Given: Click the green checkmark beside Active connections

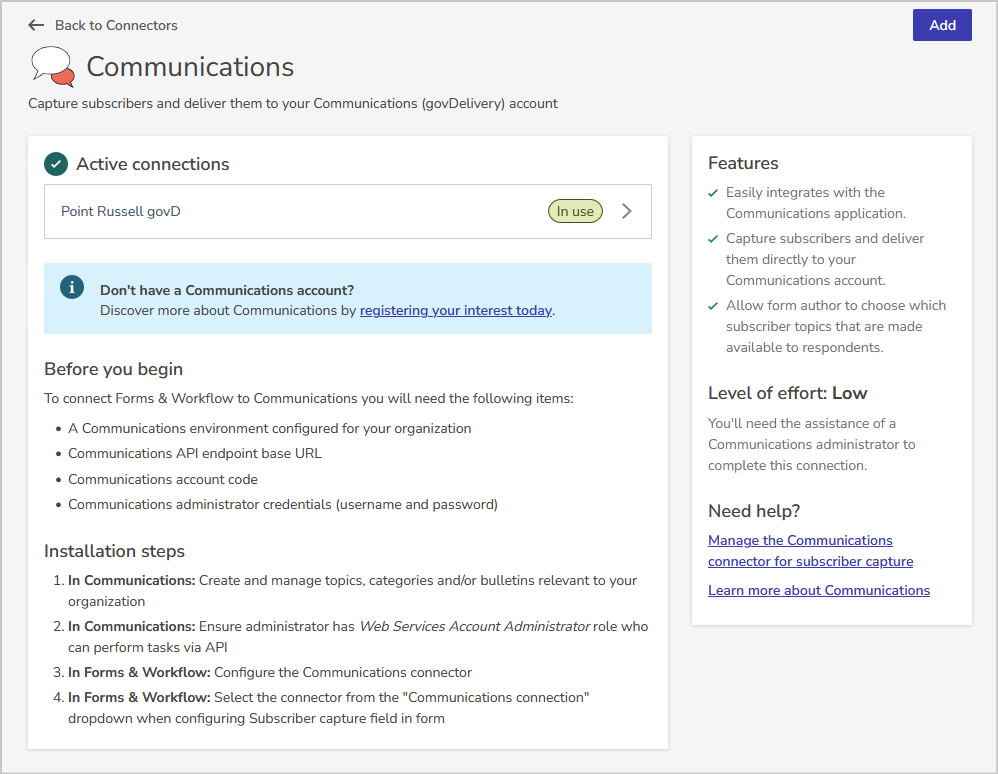Looking at the screenshot, I should [56, 164].
